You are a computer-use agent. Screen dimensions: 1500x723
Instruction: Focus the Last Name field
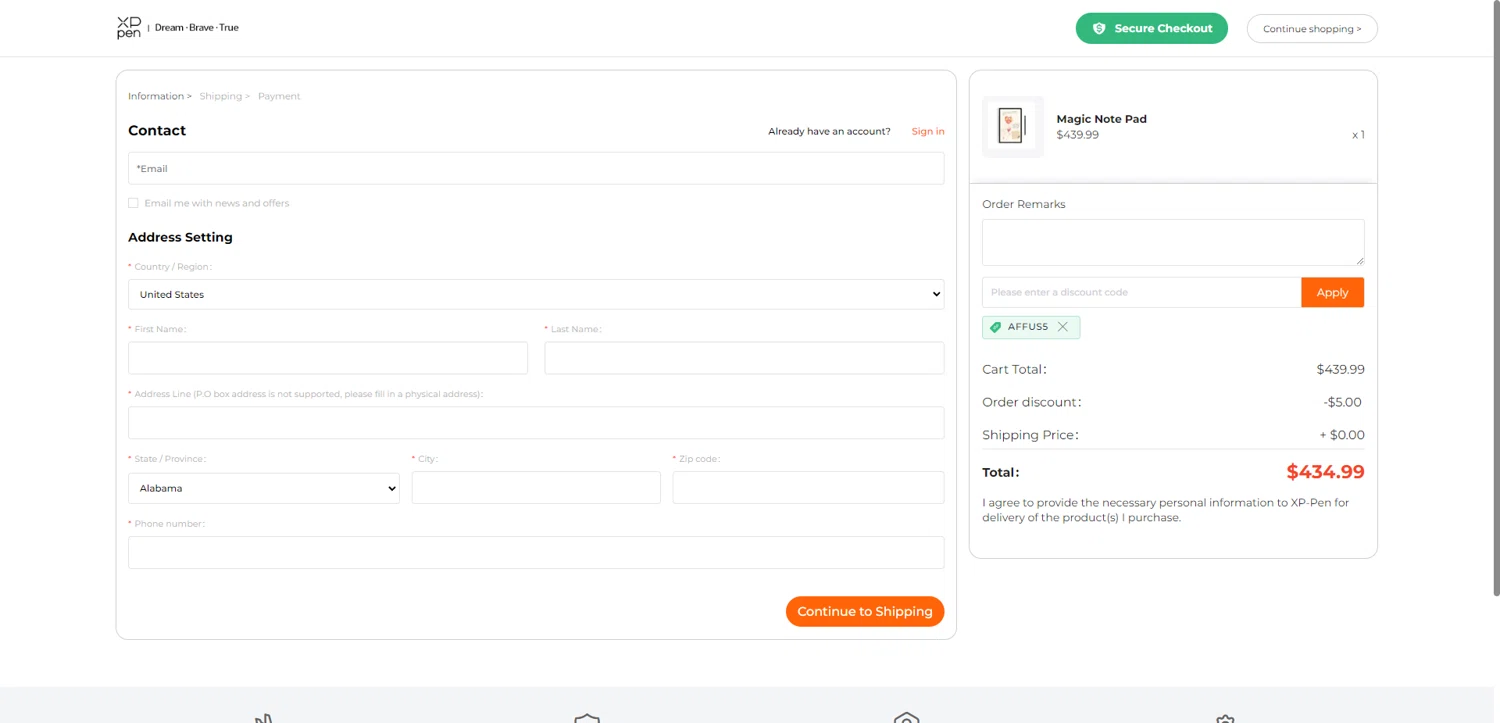click(744, 358)
